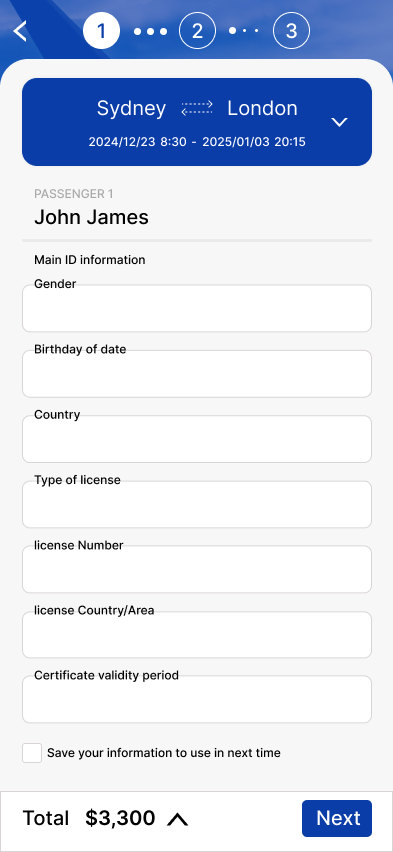
Task: Select step 1 in the progress indicator
Action: [x=102, y=31]
